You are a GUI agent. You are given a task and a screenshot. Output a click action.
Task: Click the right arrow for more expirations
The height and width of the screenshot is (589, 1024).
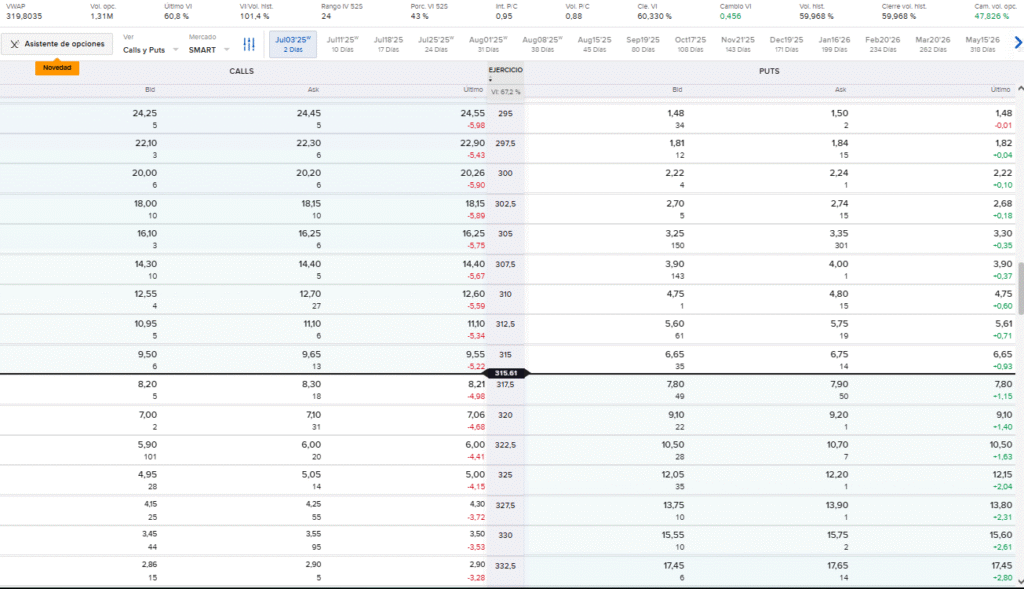(1018, 44)
